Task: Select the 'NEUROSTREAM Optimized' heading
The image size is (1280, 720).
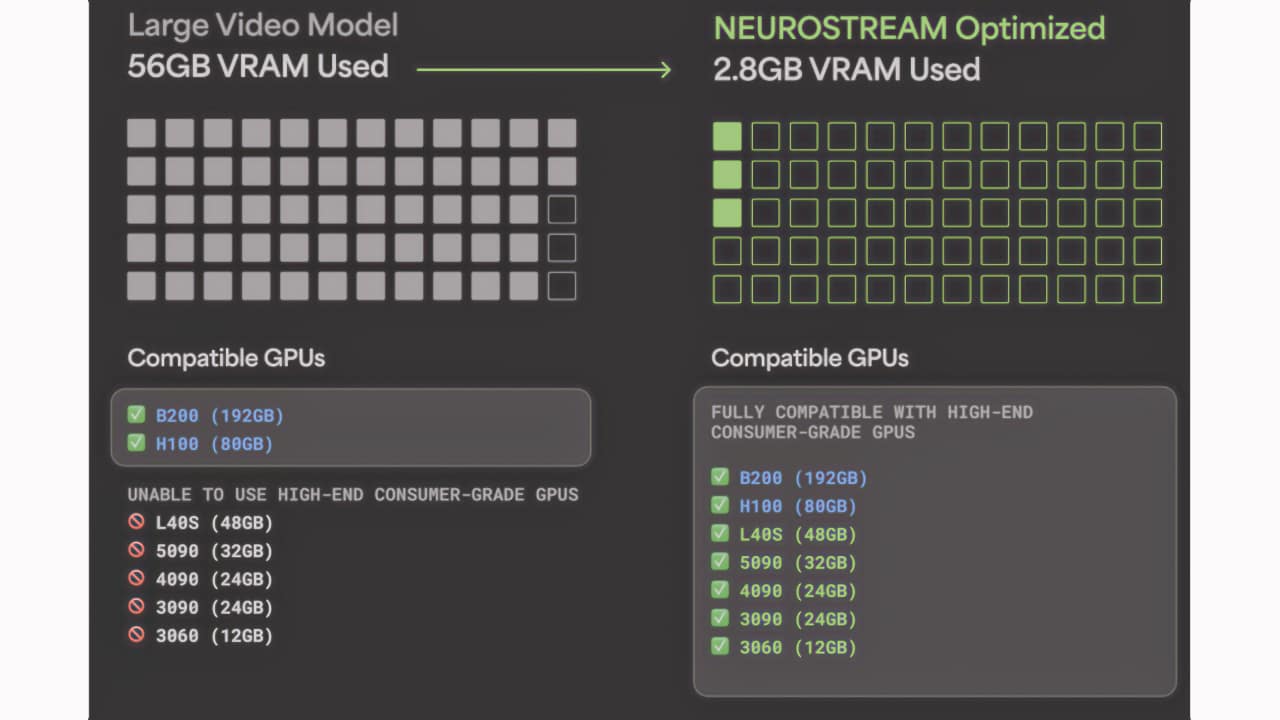Action: (909, 27)
